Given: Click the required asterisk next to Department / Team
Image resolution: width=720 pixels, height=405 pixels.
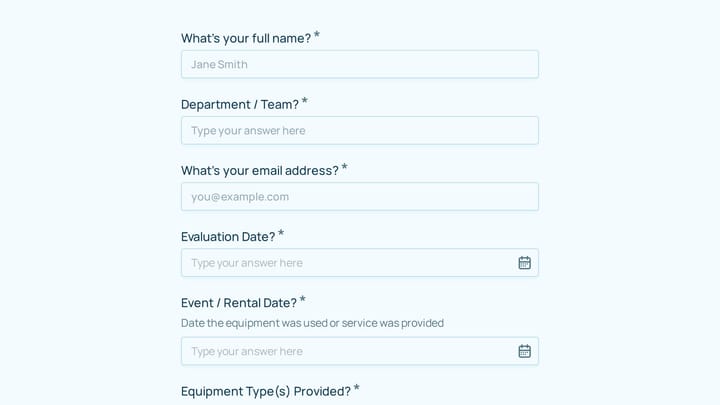Looking at the screenshot, I should coord(304,101).
